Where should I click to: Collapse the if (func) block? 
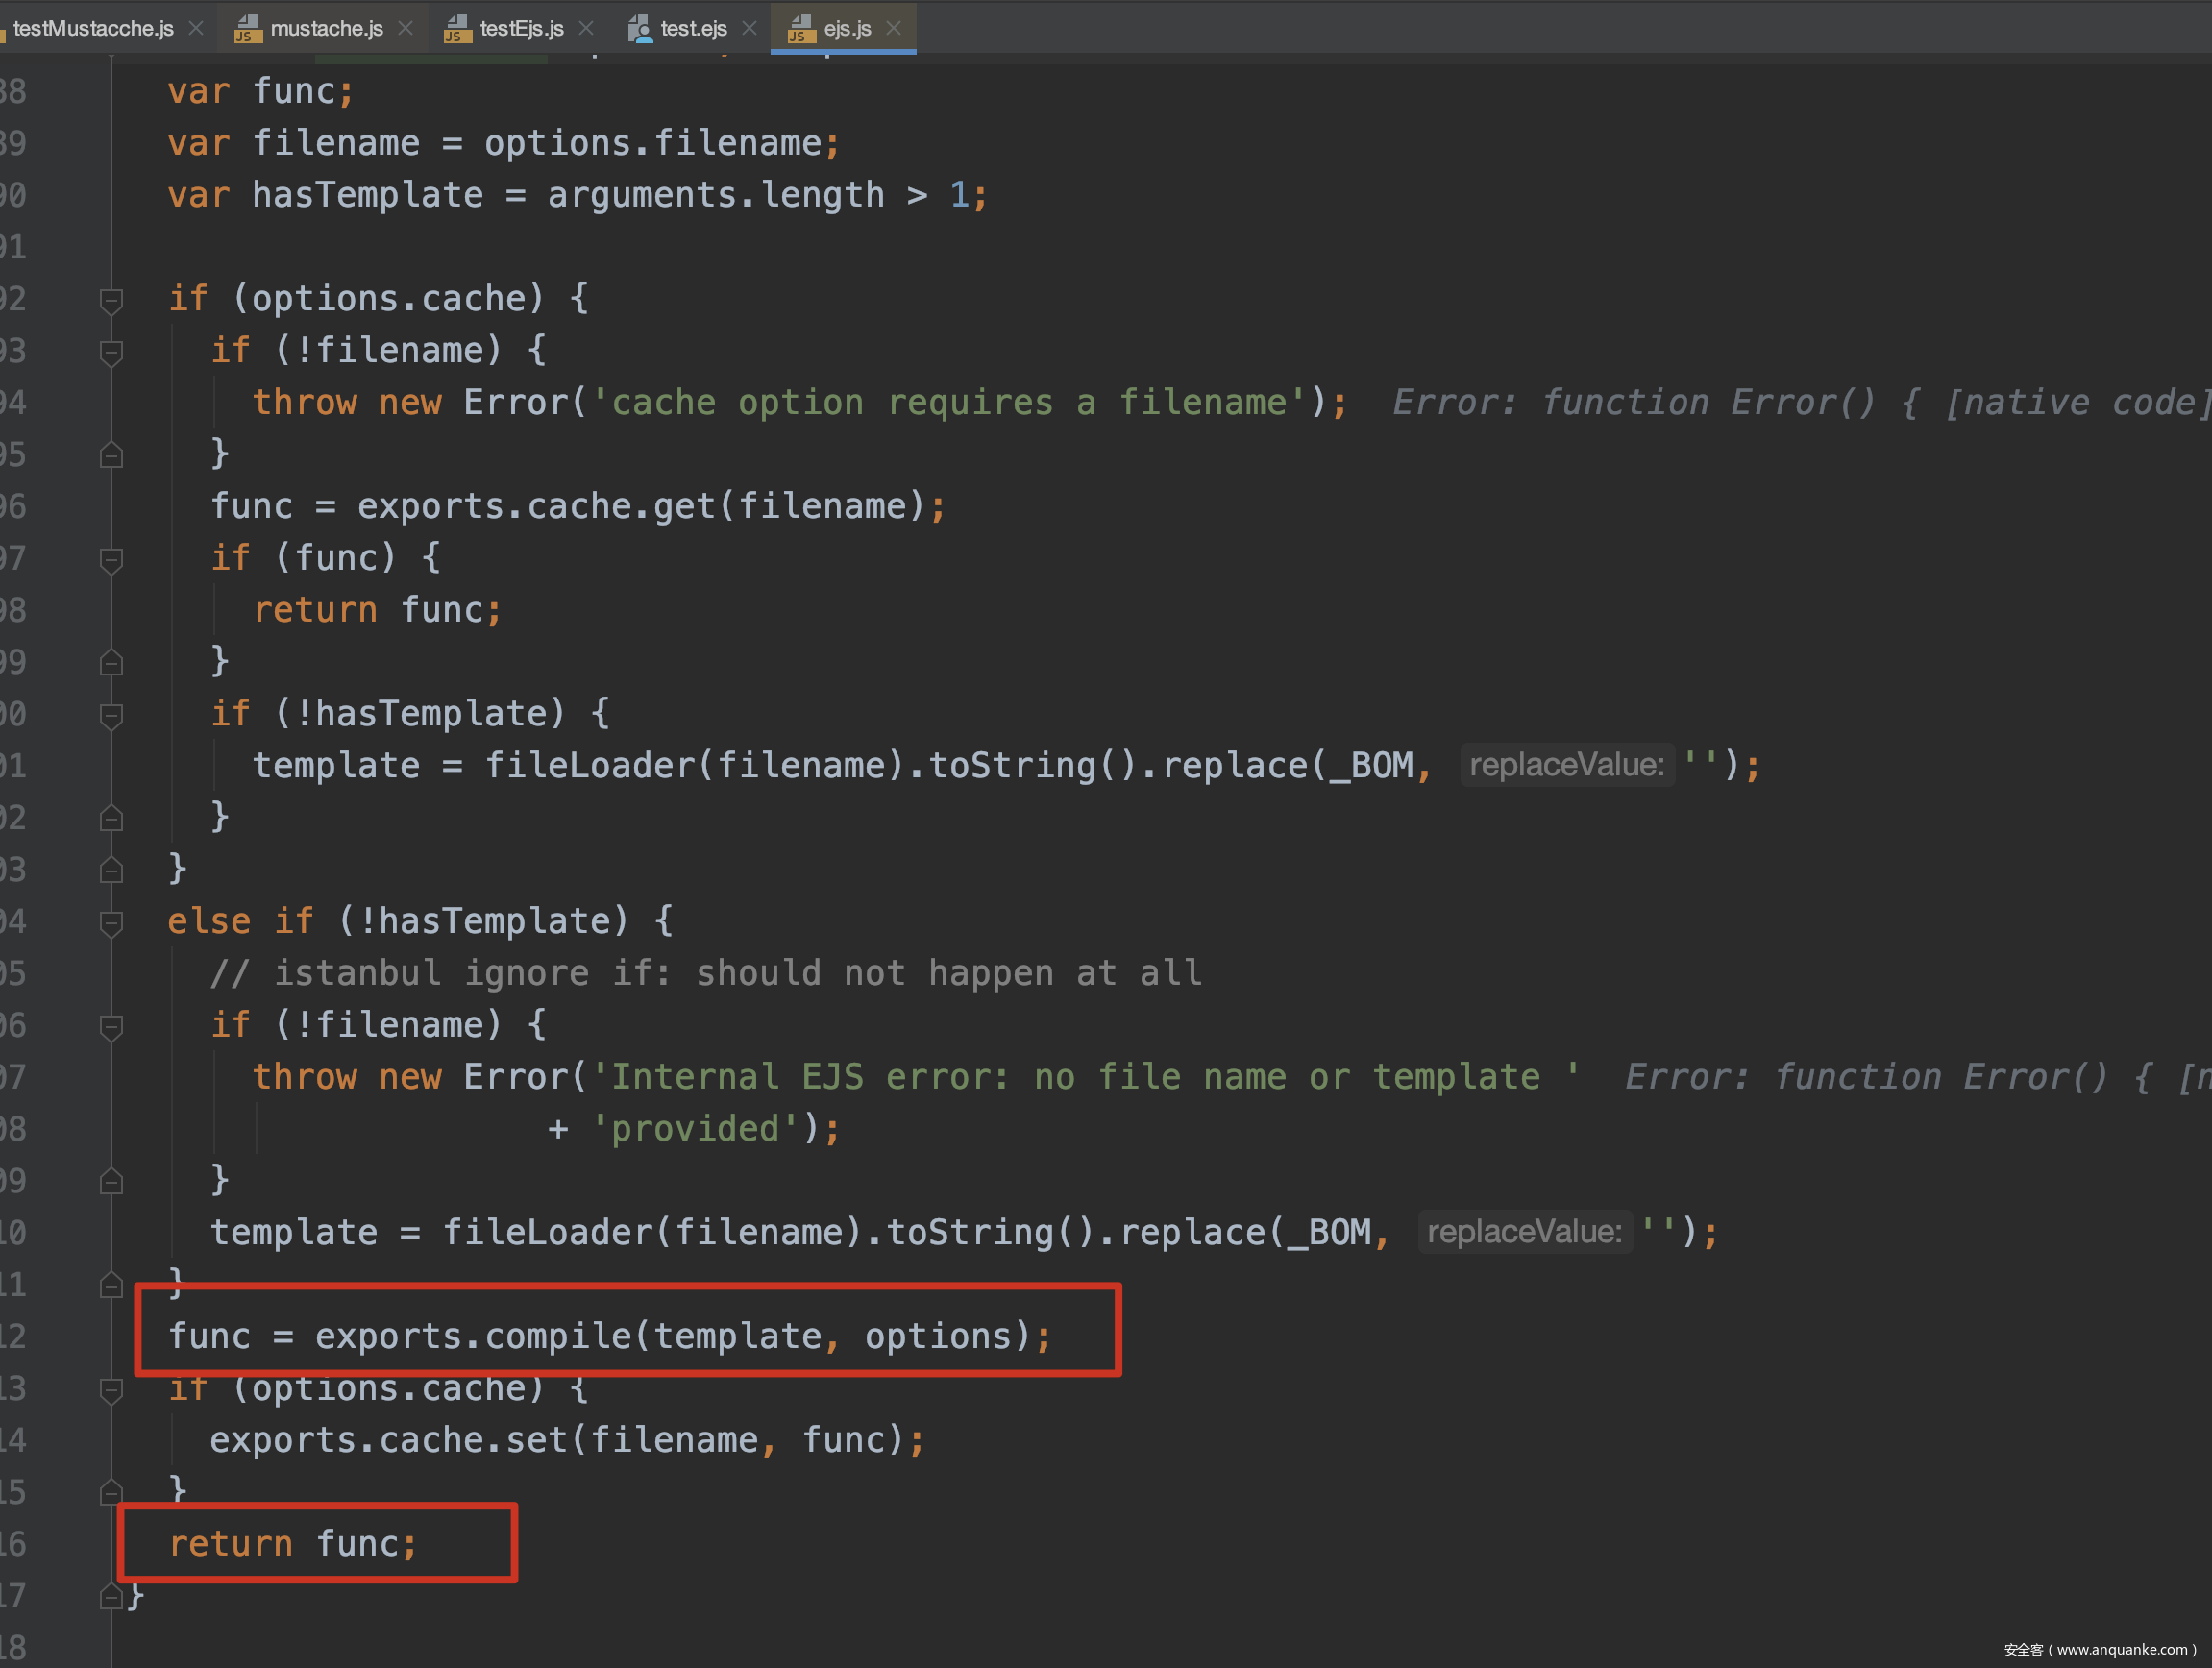coord(111,559)
